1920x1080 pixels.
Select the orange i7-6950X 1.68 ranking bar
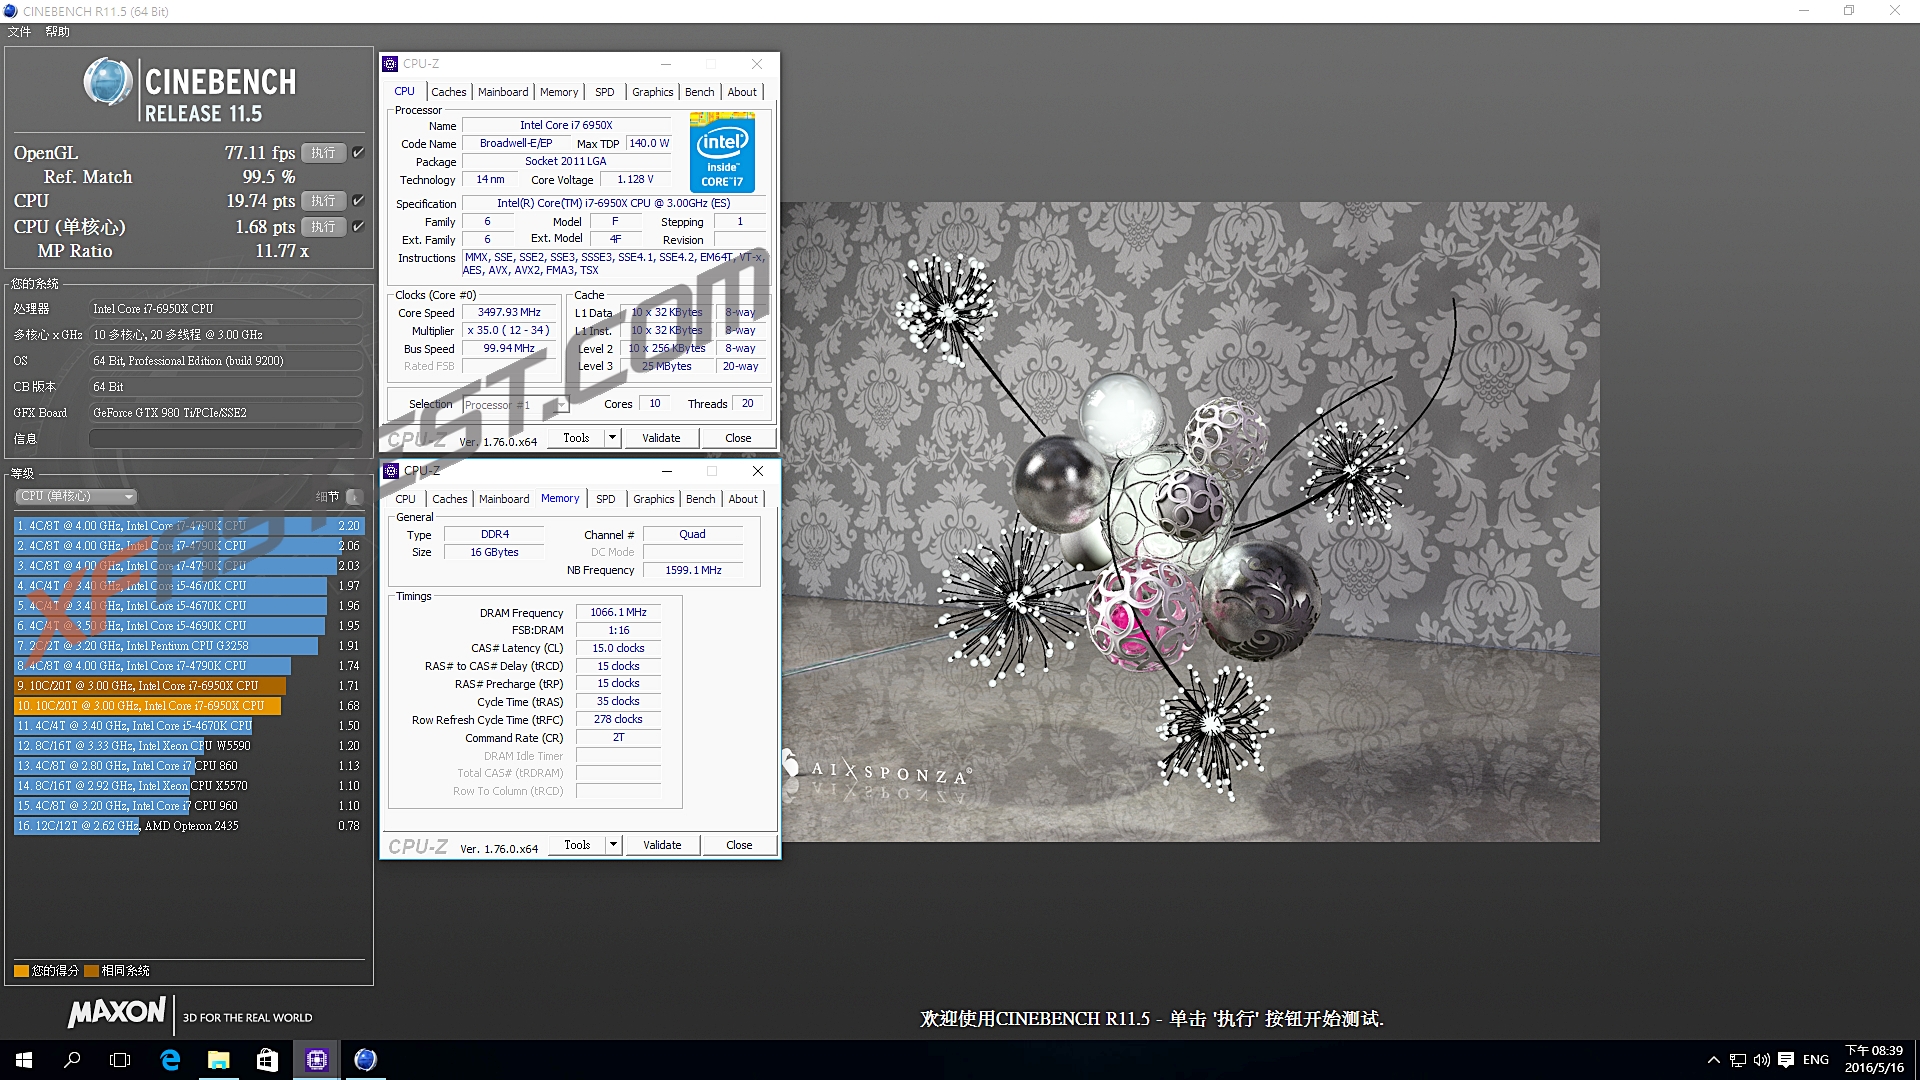click(x=148, y=706)
